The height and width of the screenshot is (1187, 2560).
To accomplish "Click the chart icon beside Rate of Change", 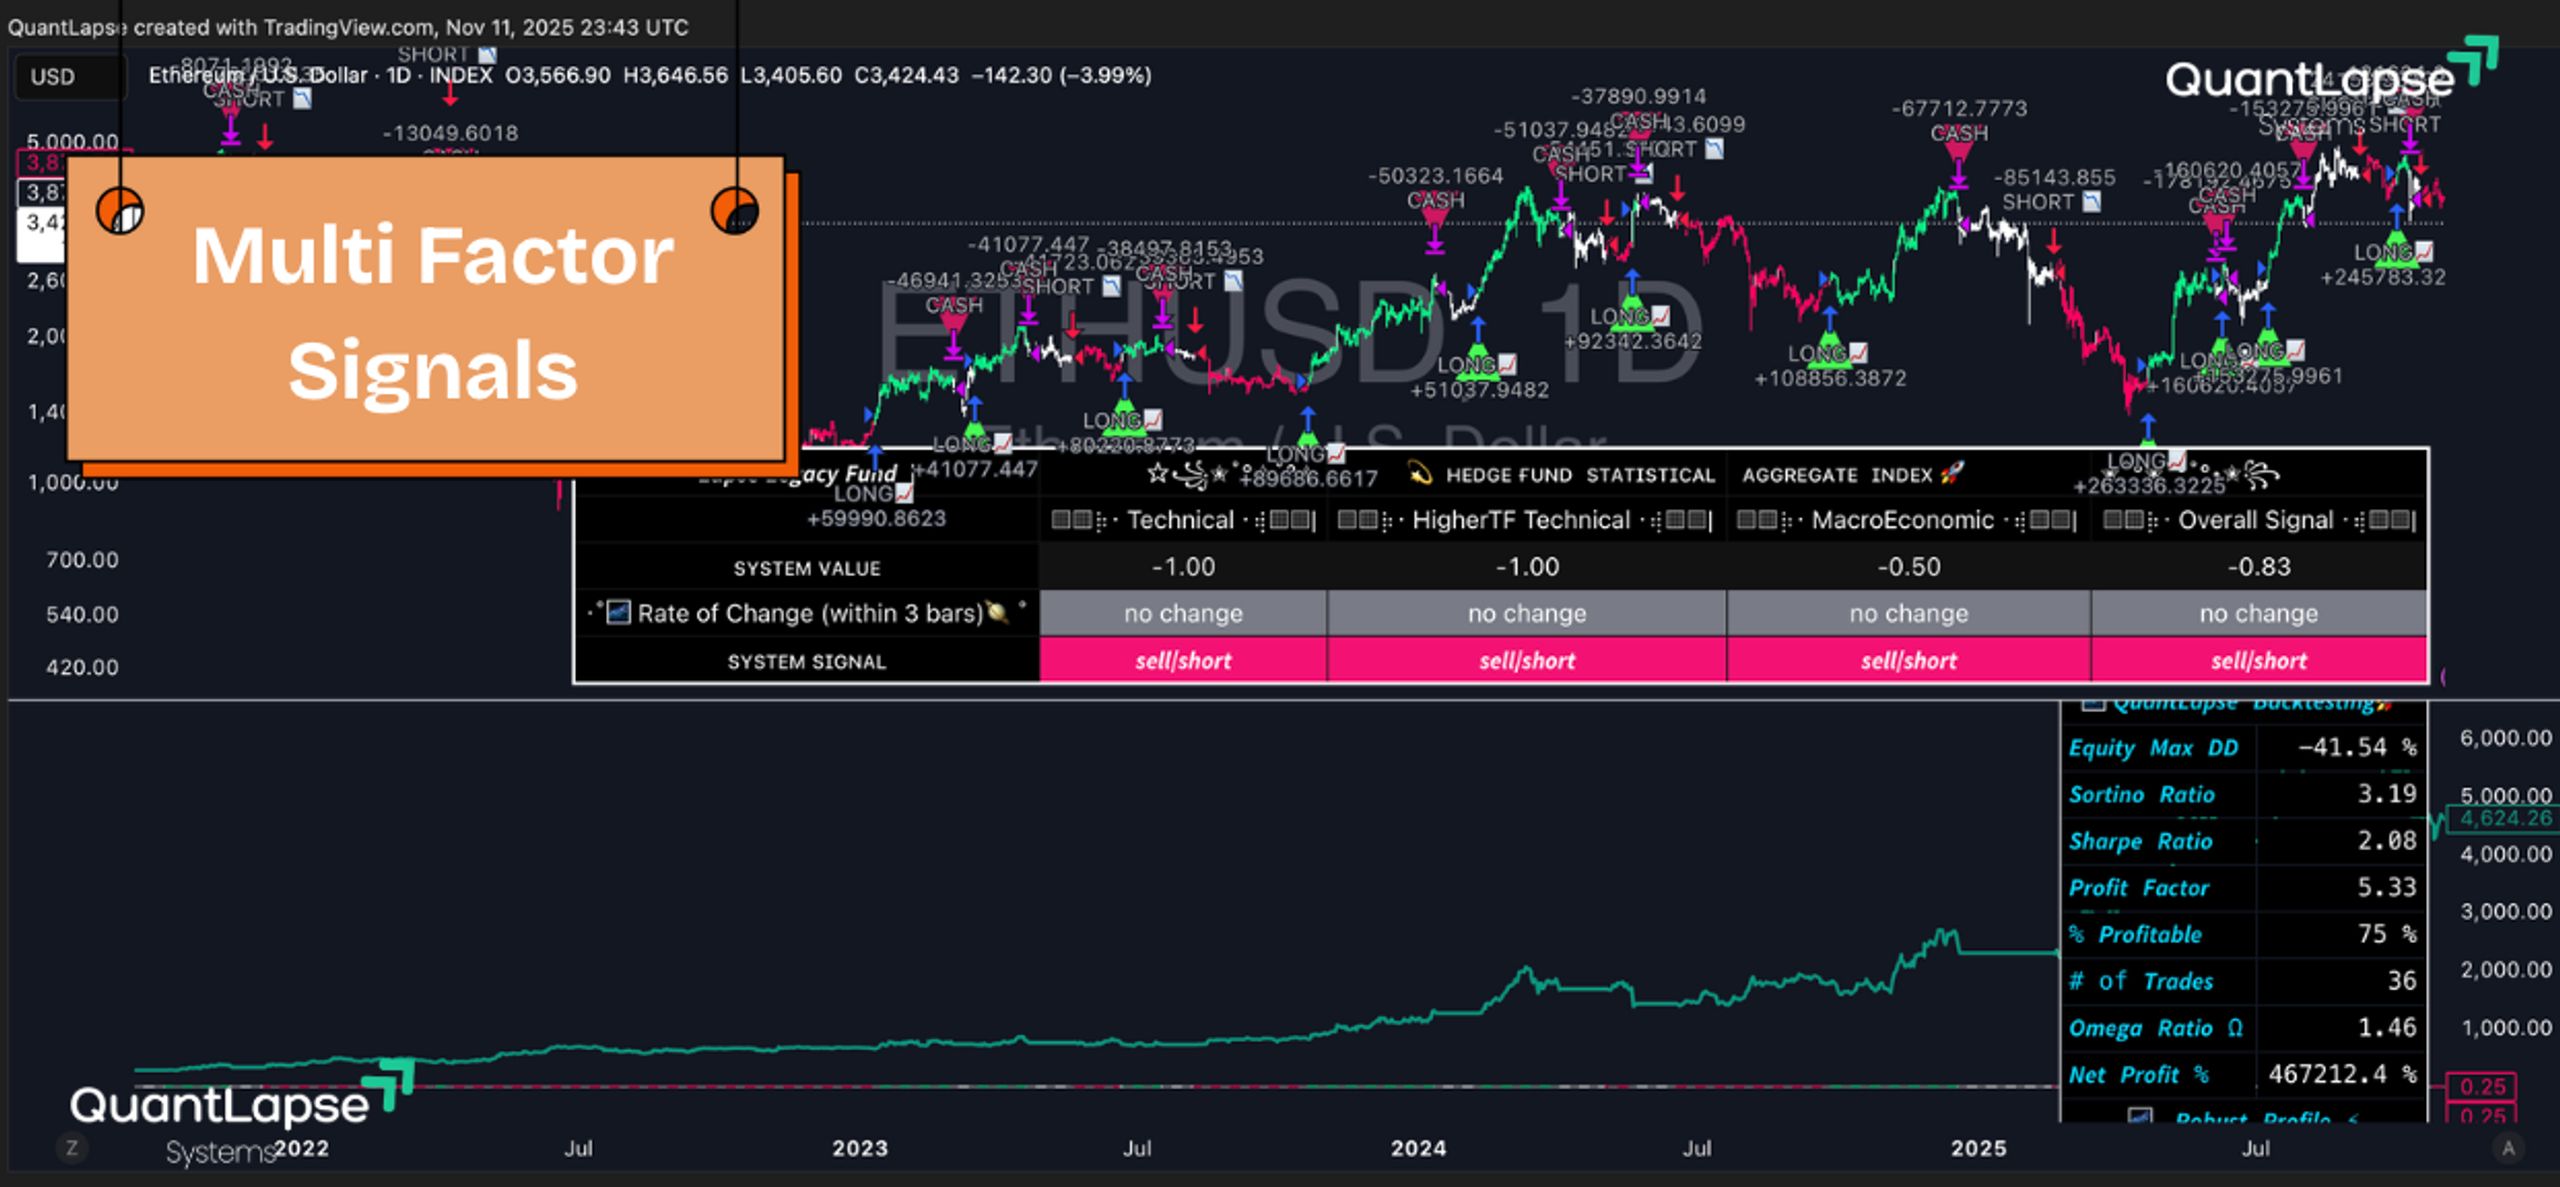I will pyautogui.click(x=619, y=612).
